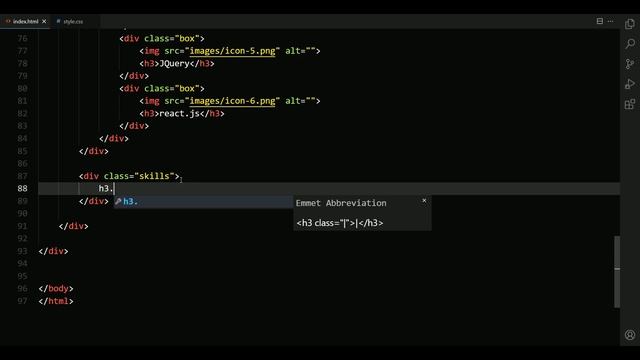Switch to the style.css tab

pos(73,21)
